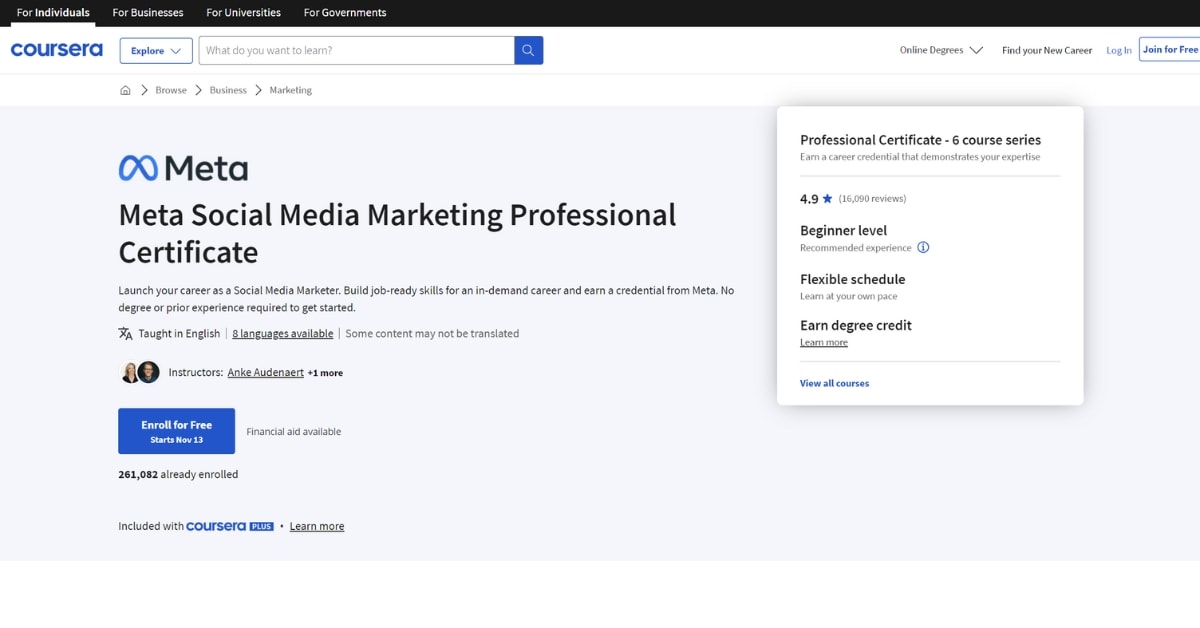Image resolution: width=1200 pixels, height=628 pixels.
Task: Expand the Online Degrees menu
Action: 941,50
